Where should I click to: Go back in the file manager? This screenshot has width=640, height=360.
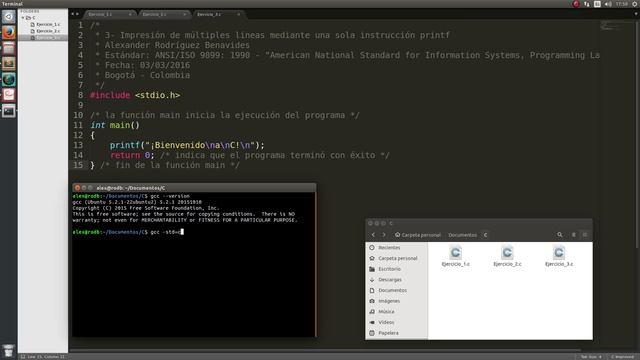click(373, 235)
